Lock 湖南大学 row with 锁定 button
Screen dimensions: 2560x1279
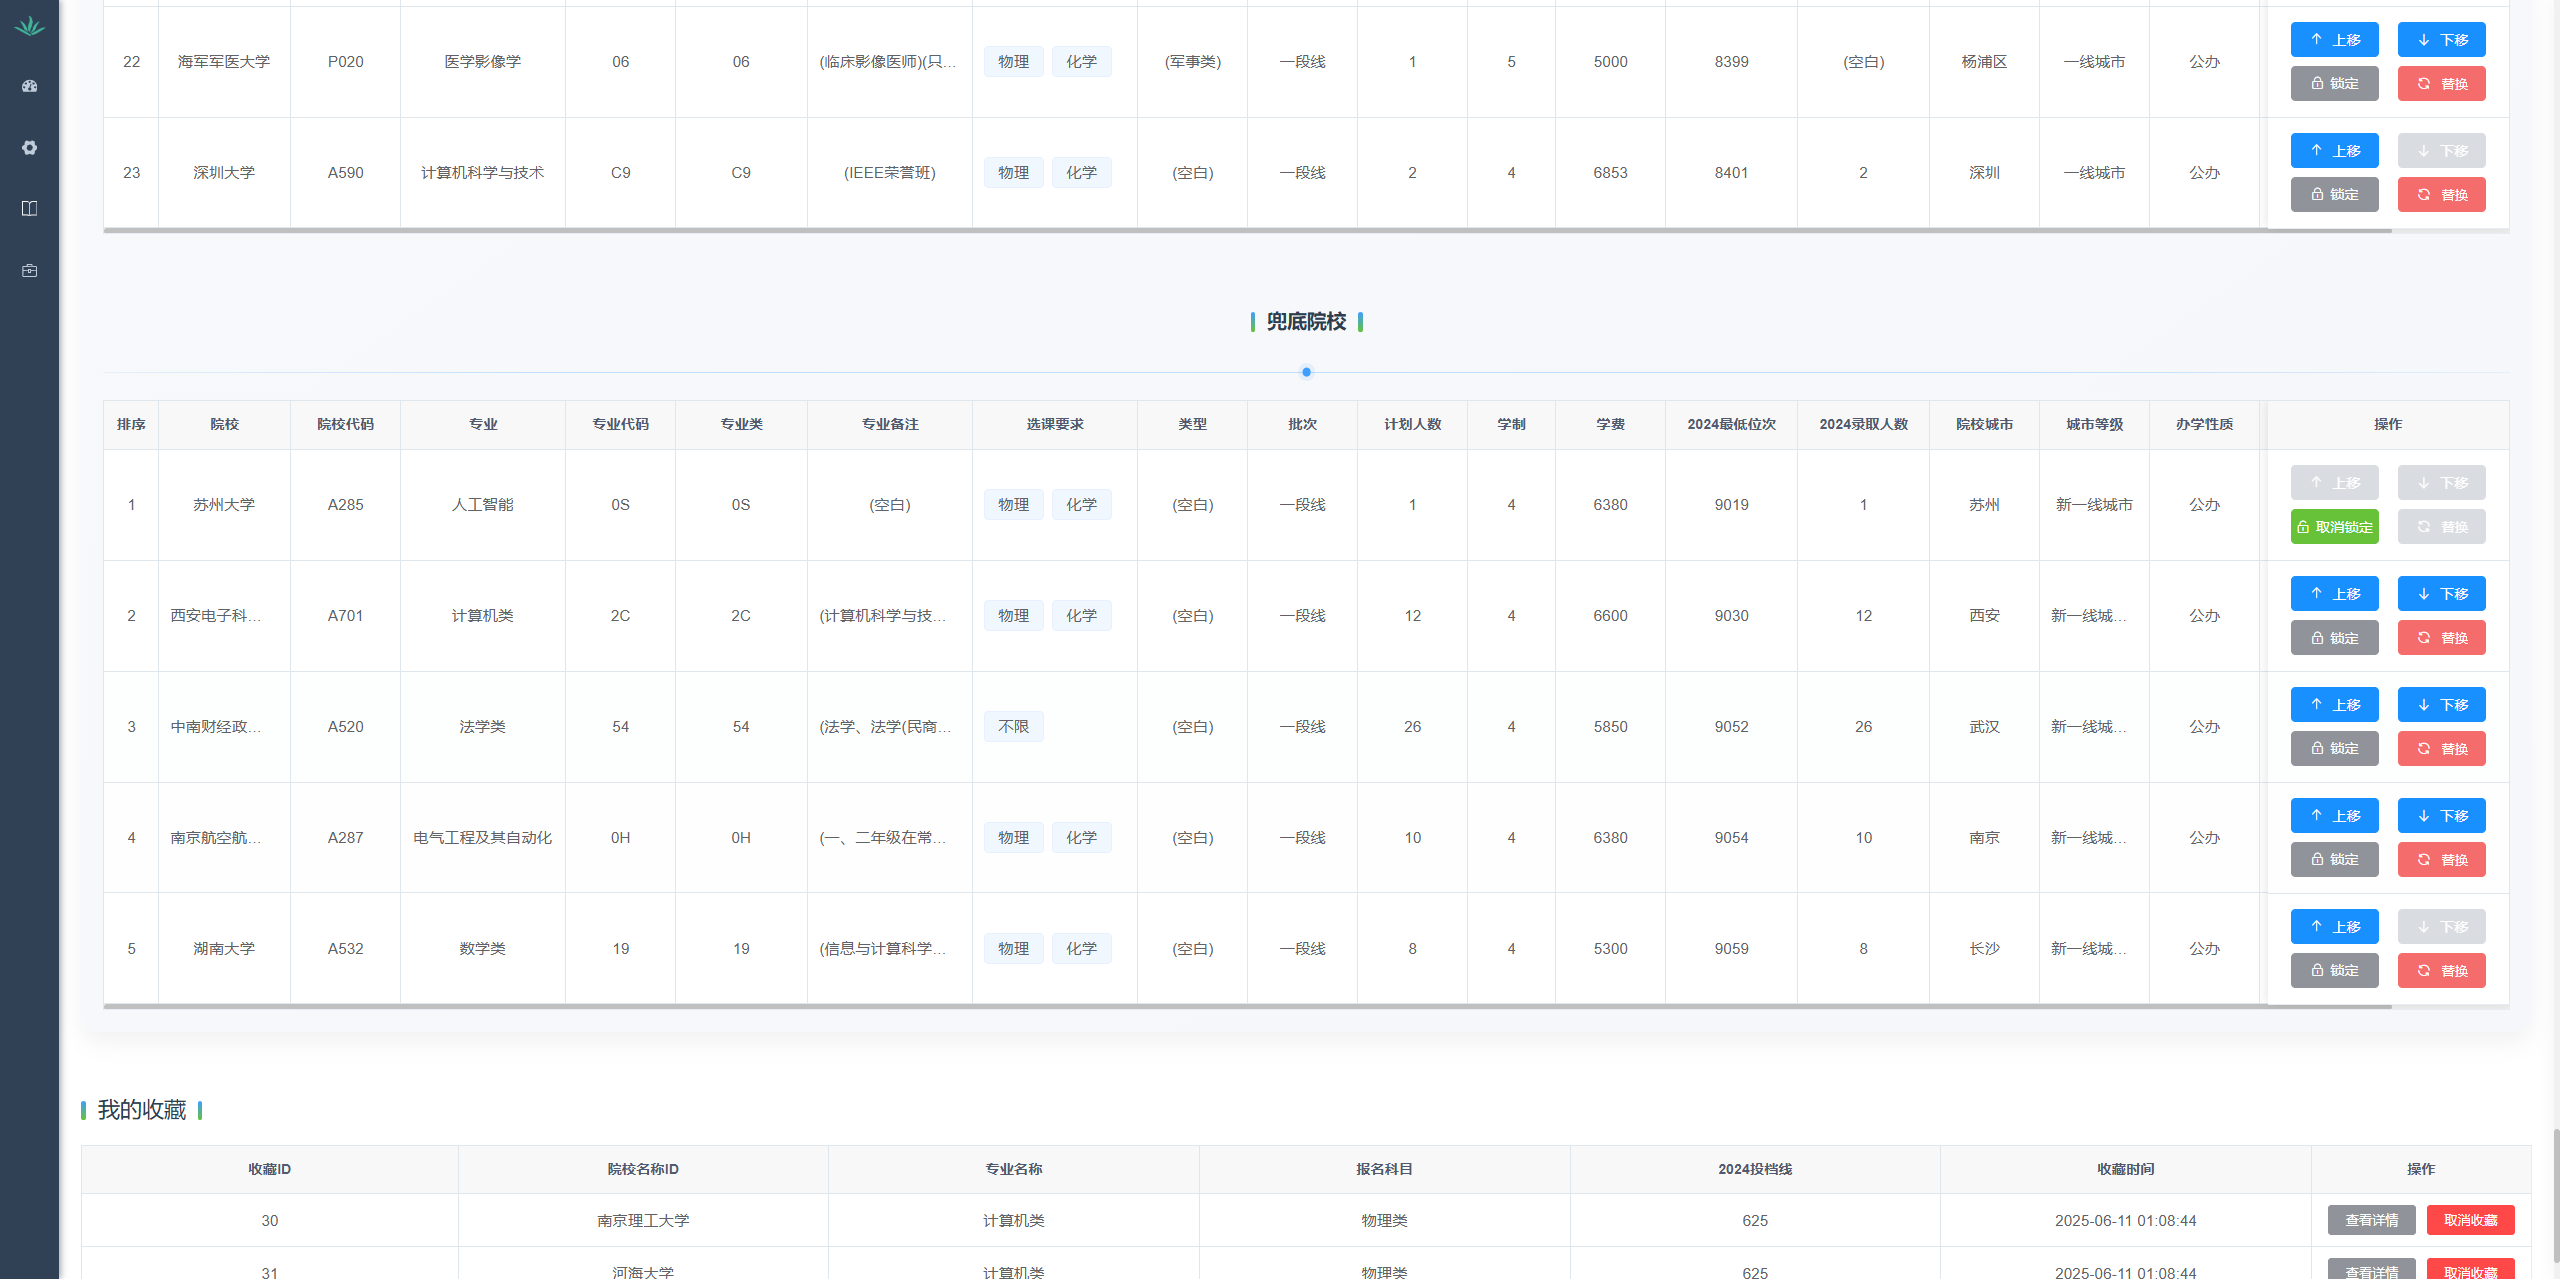pos(2334,971)
